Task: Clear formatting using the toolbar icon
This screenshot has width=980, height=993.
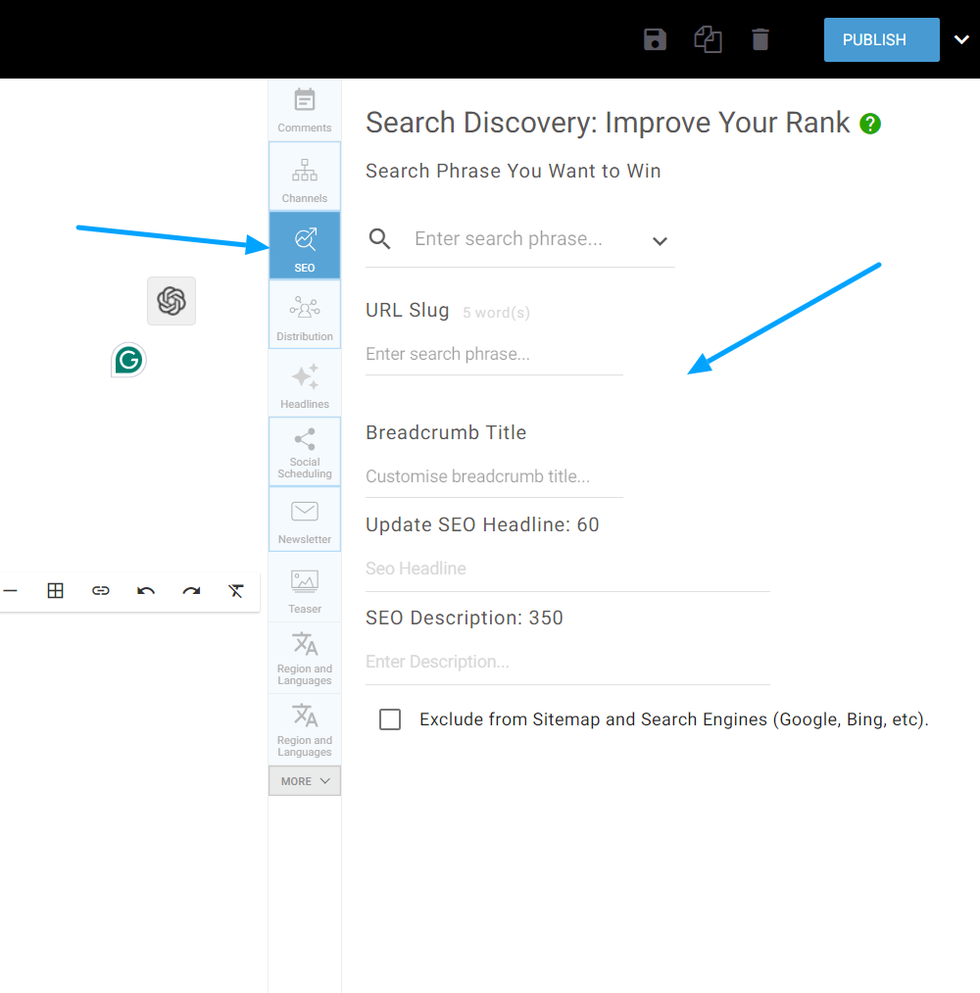Action: pos(236,591)
